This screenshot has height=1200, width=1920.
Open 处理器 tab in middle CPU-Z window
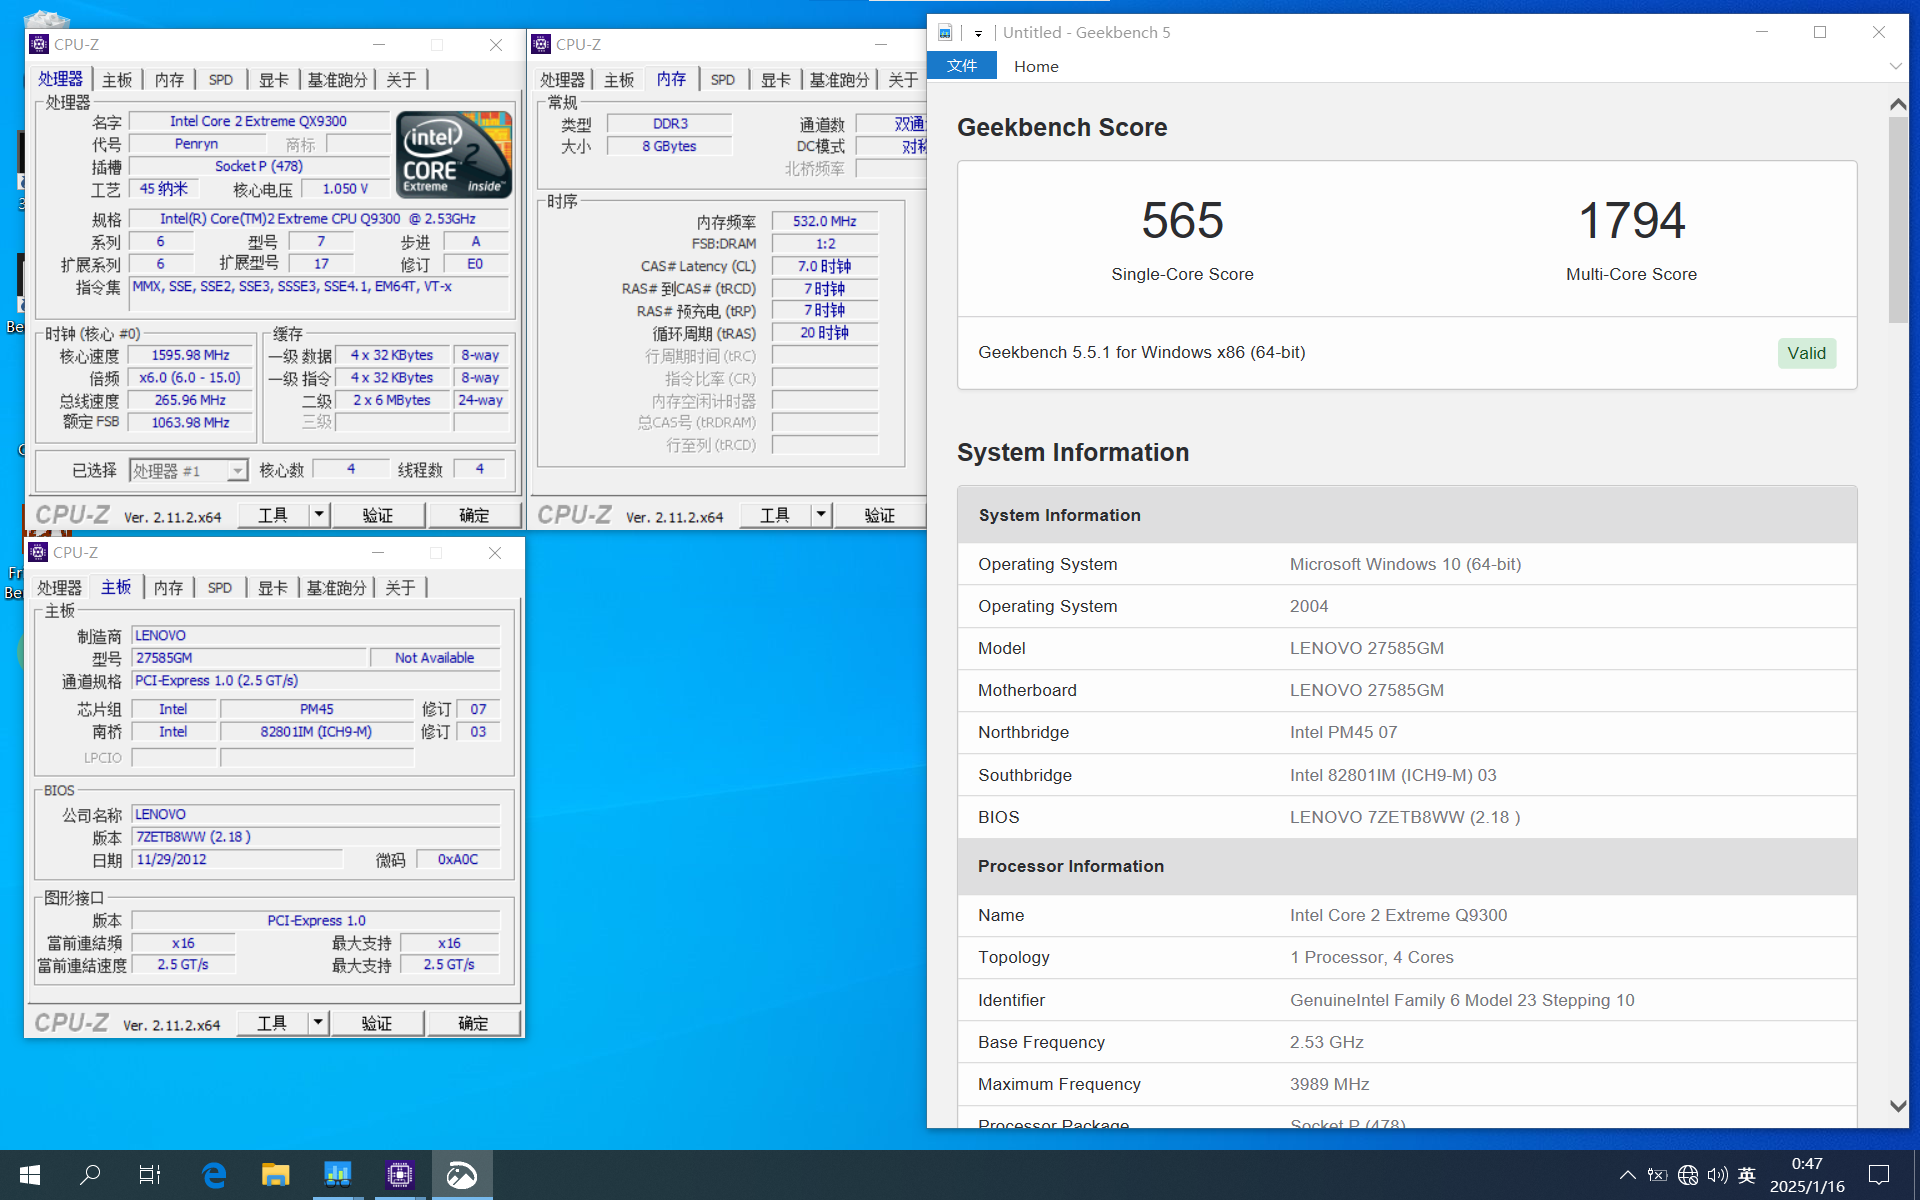[x=562, y=80]
